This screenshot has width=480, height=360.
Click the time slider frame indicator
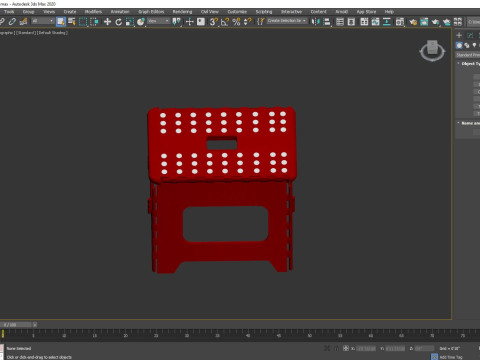[x=16, y=325]
